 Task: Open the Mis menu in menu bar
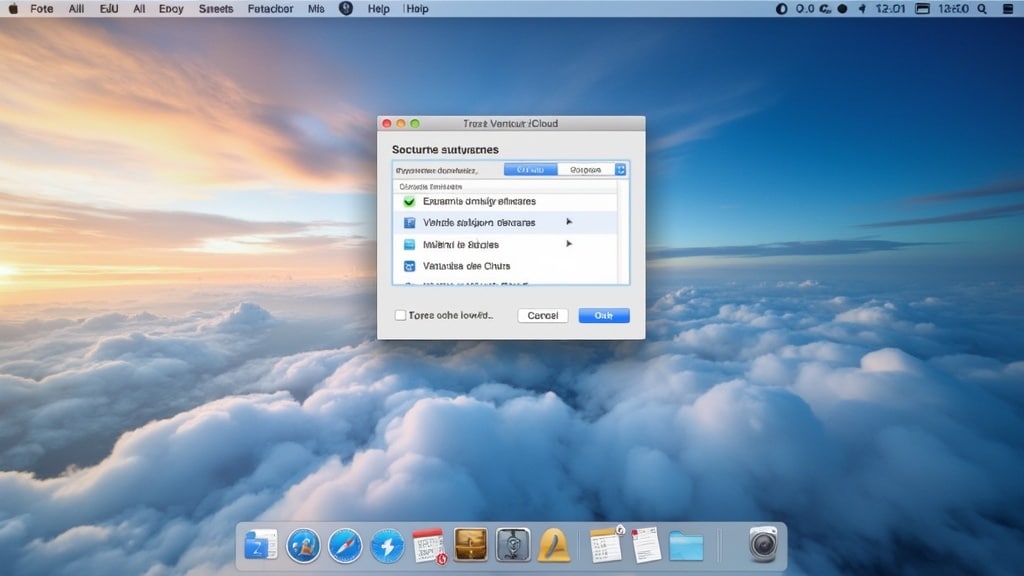[x=316, y=8]
